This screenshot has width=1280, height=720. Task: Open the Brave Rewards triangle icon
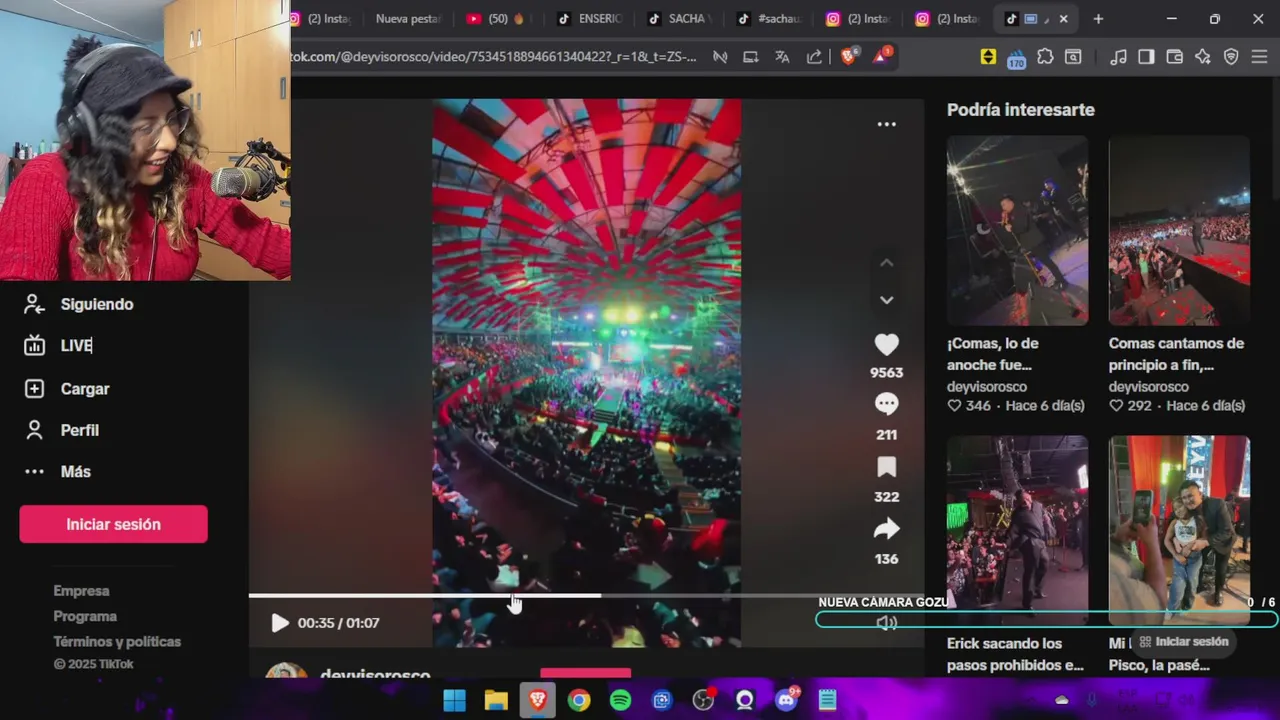click(x=882, y=56)
